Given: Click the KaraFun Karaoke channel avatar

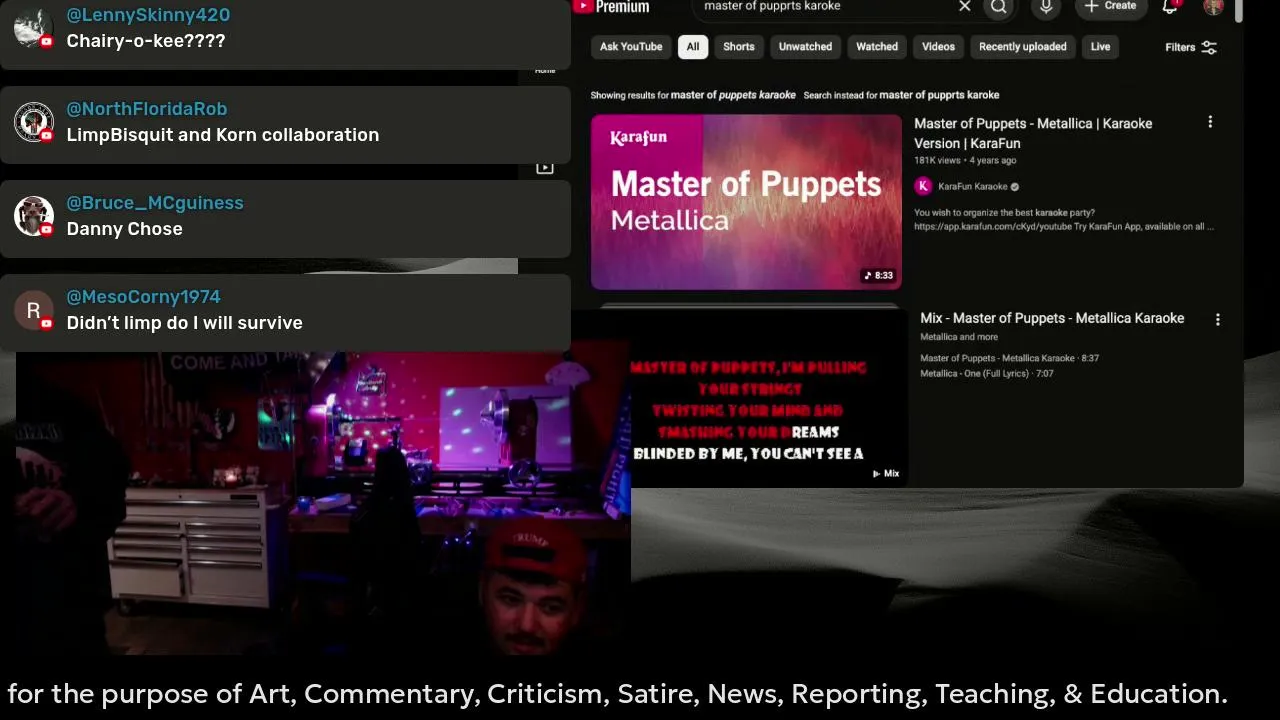Looking at the screenshot, I should click(x=923, y=186).
